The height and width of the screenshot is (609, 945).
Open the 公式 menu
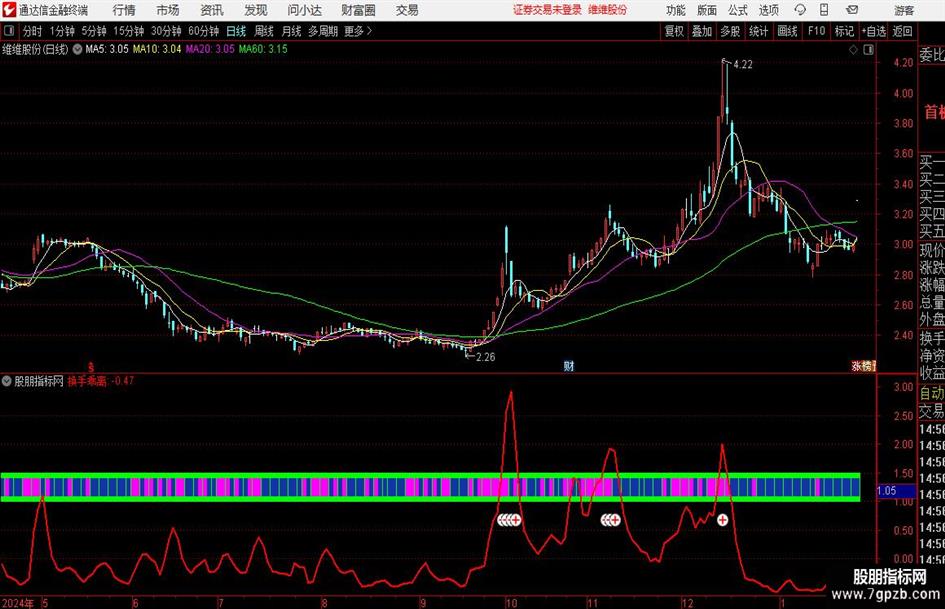[x=738, y=10]
